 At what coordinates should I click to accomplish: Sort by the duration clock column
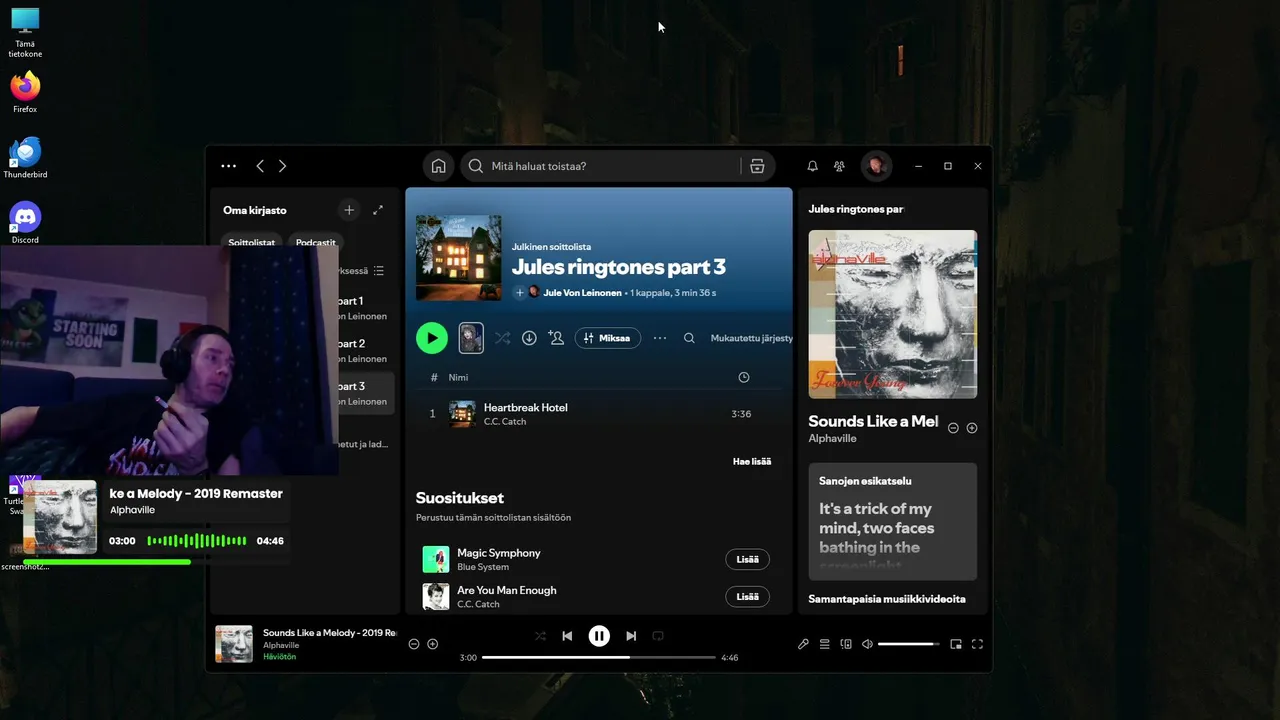point(743,377)
